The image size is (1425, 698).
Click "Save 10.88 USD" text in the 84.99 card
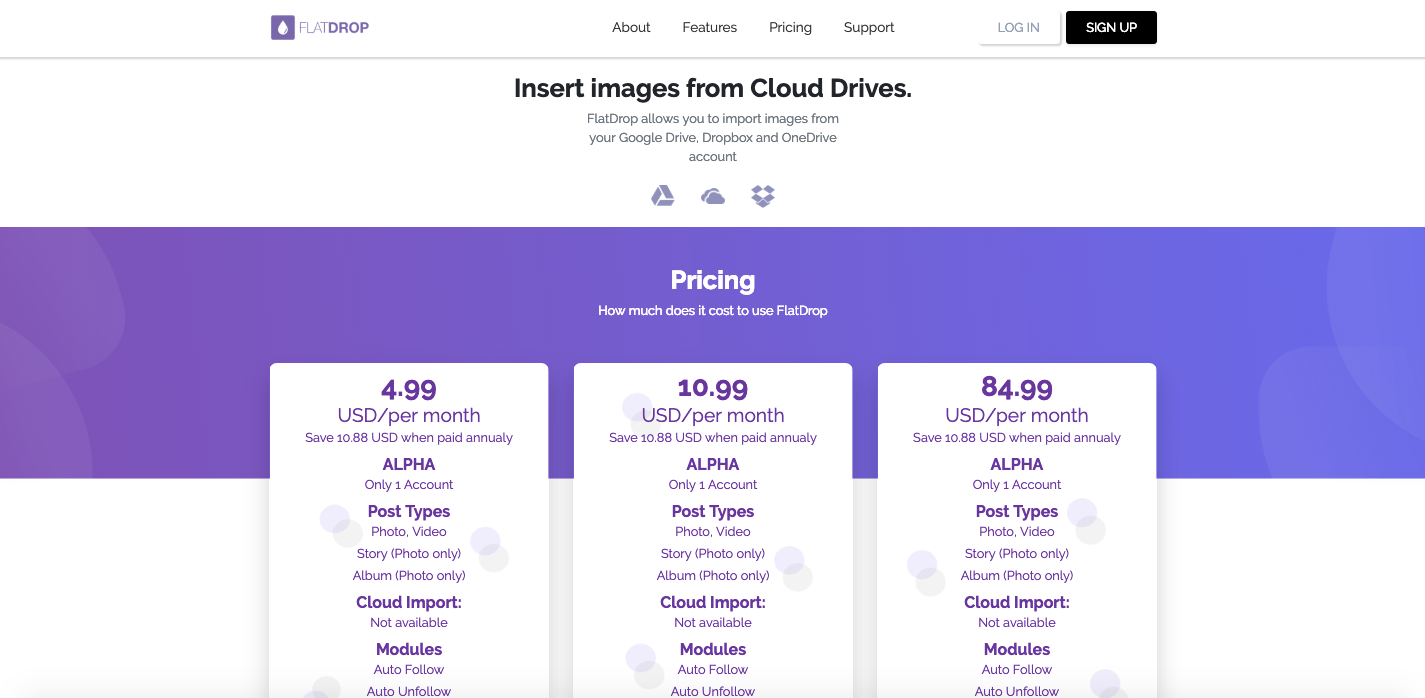(x=1017, y=438)
